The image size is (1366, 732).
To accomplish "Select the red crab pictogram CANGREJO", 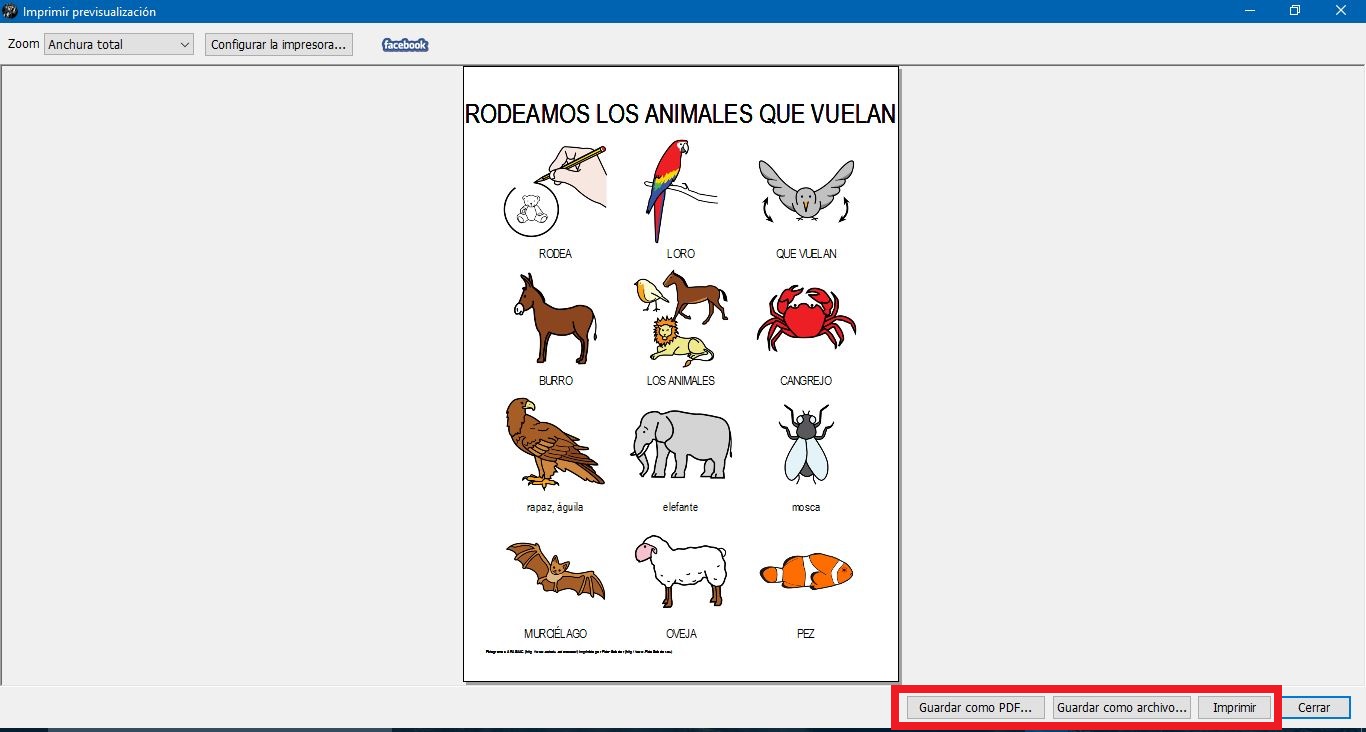I will coord(806,318).
